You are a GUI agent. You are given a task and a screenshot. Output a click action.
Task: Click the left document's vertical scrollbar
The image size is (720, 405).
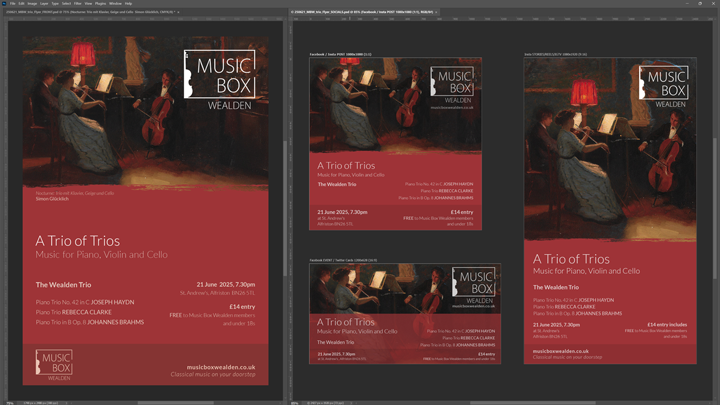pyautogui.click(x=285, y=208)
